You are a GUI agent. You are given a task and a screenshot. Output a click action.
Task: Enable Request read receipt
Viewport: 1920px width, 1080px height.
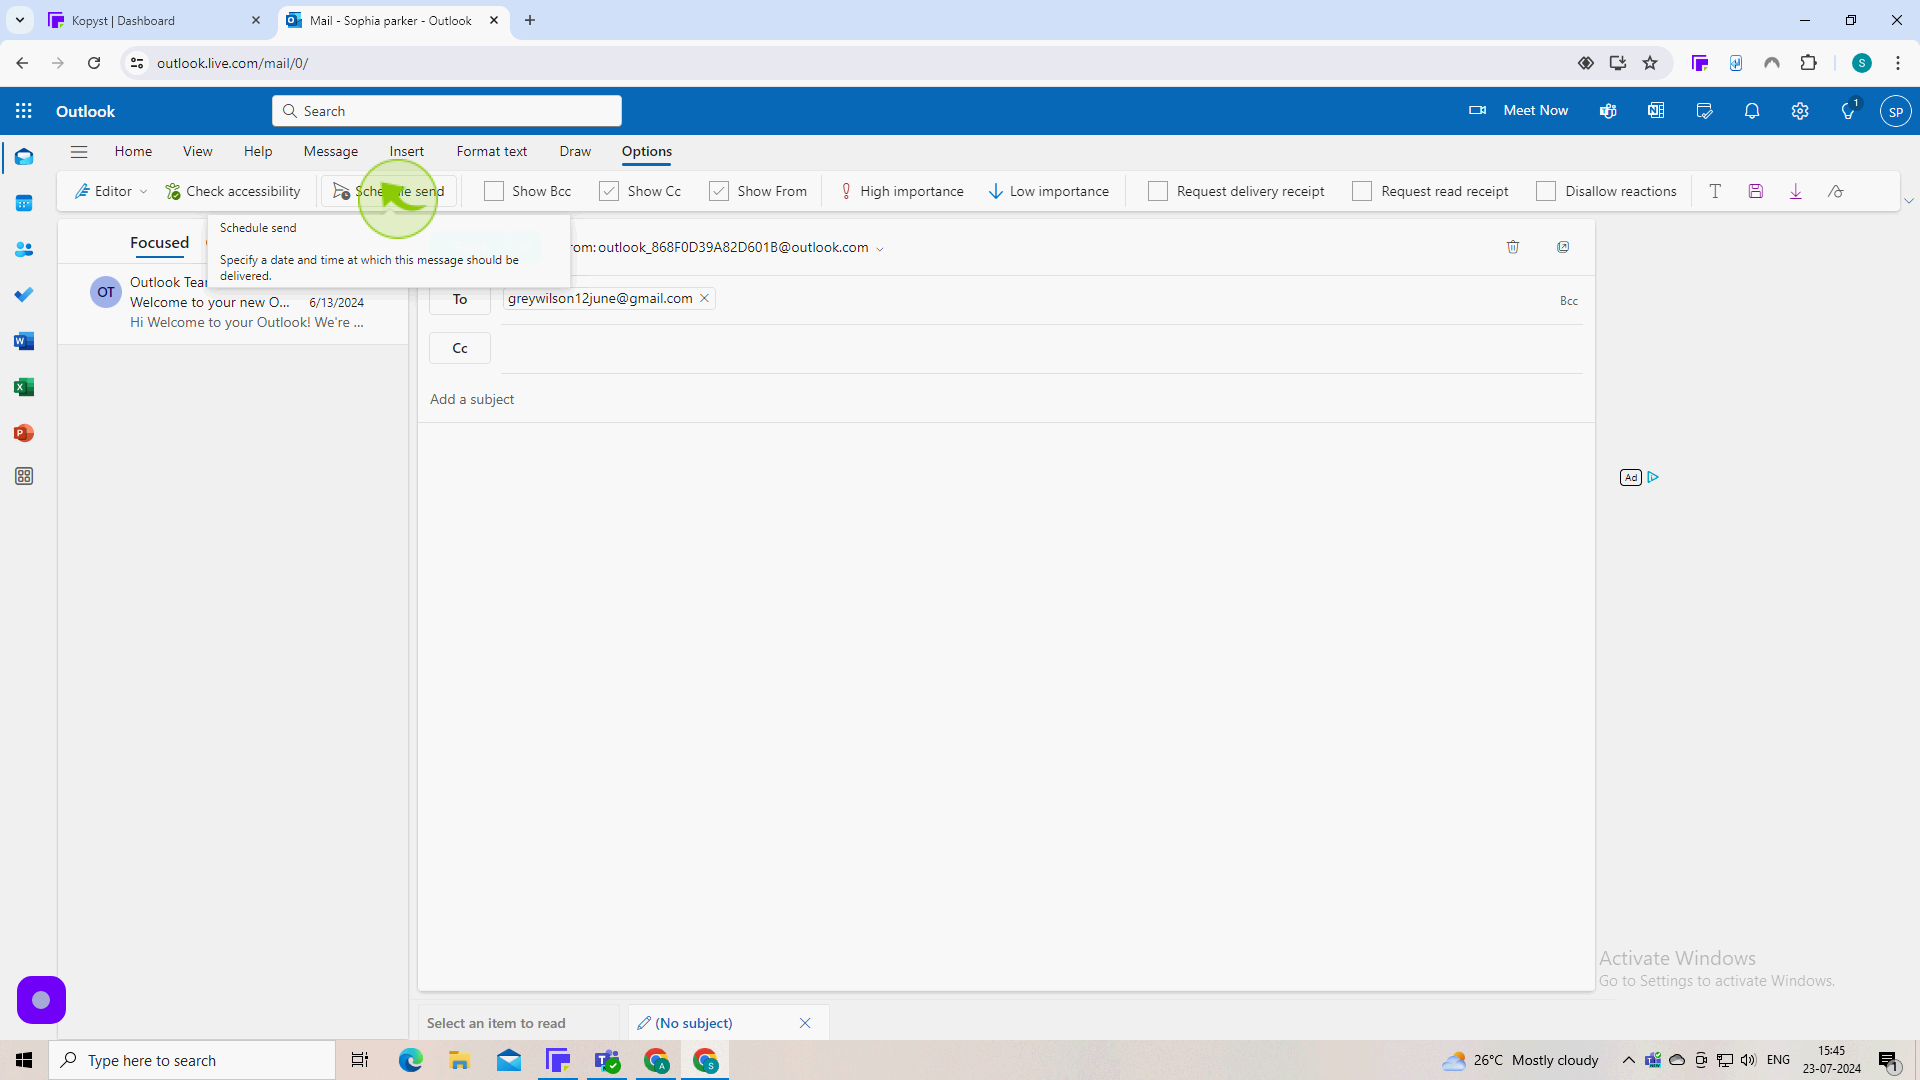(1362, 191)
